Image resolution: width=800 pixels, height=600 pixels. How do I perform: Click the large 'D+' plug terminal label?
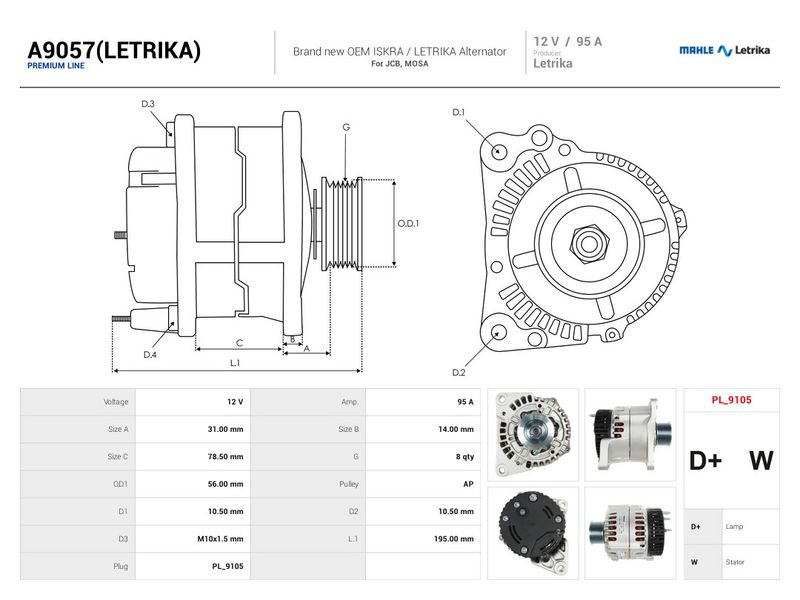tap(706, 460)
